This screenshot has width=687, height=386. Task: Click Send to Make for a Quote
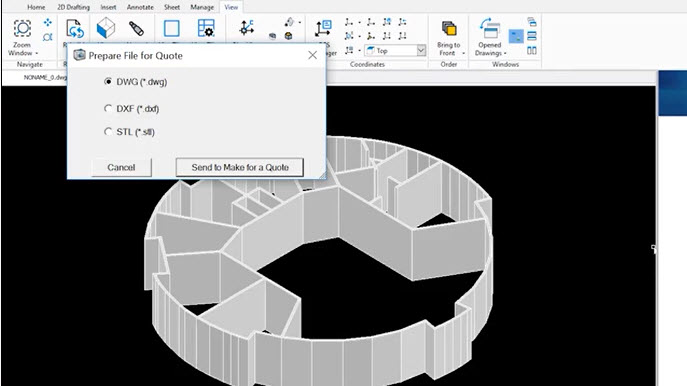[240, 167]
